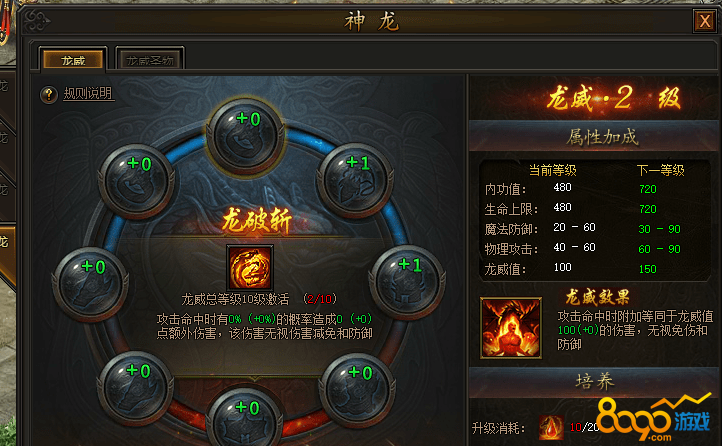Click the upper-left orb showing +0
Image resolution: width=722 pixels, height=446 pixels.
(136, 181)
